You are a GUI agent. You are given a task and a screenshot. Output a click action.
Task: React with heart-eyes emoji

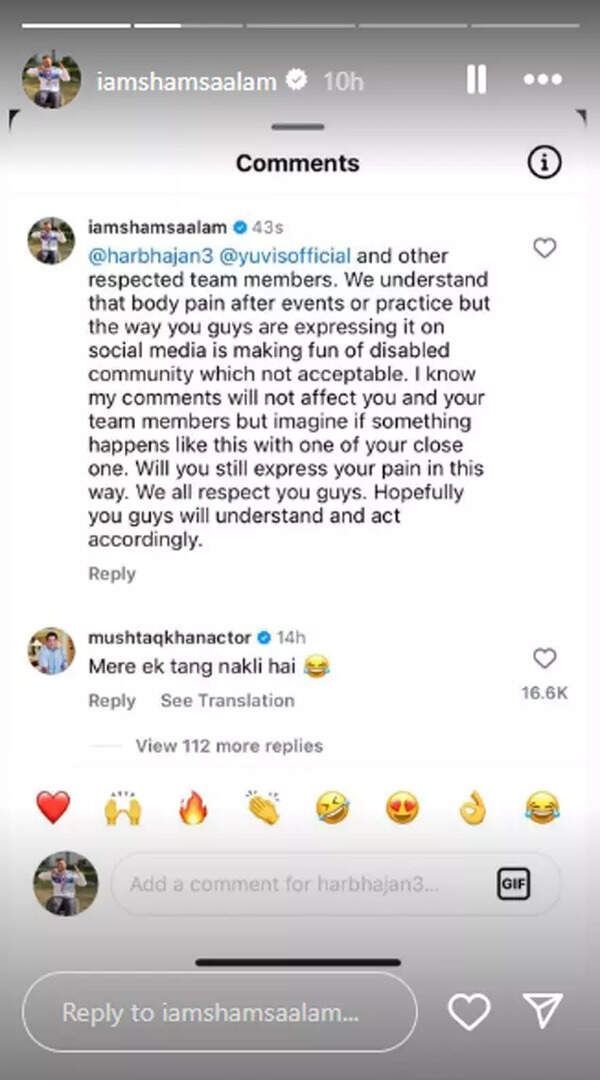point(402,808)
